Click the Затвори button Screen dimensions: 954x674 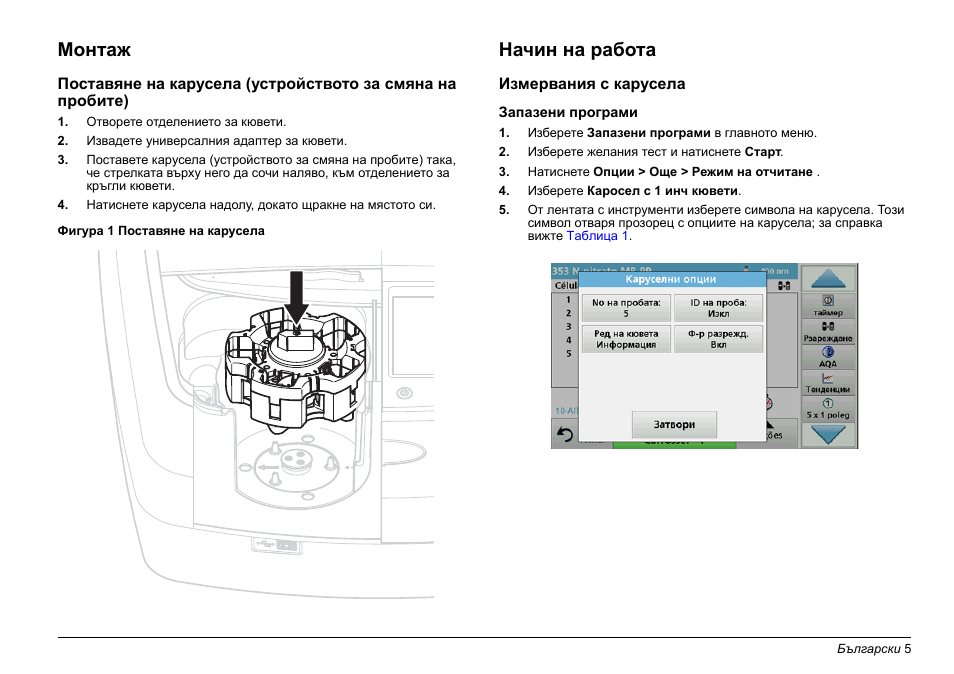point(674,425)
